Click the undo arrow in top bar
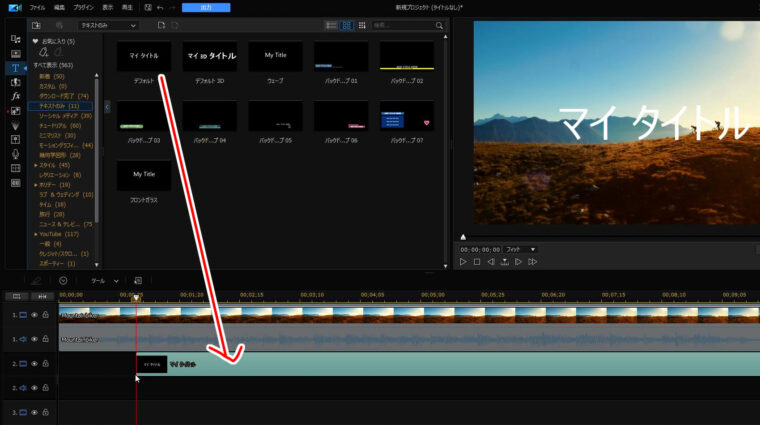 click(160, 7)
